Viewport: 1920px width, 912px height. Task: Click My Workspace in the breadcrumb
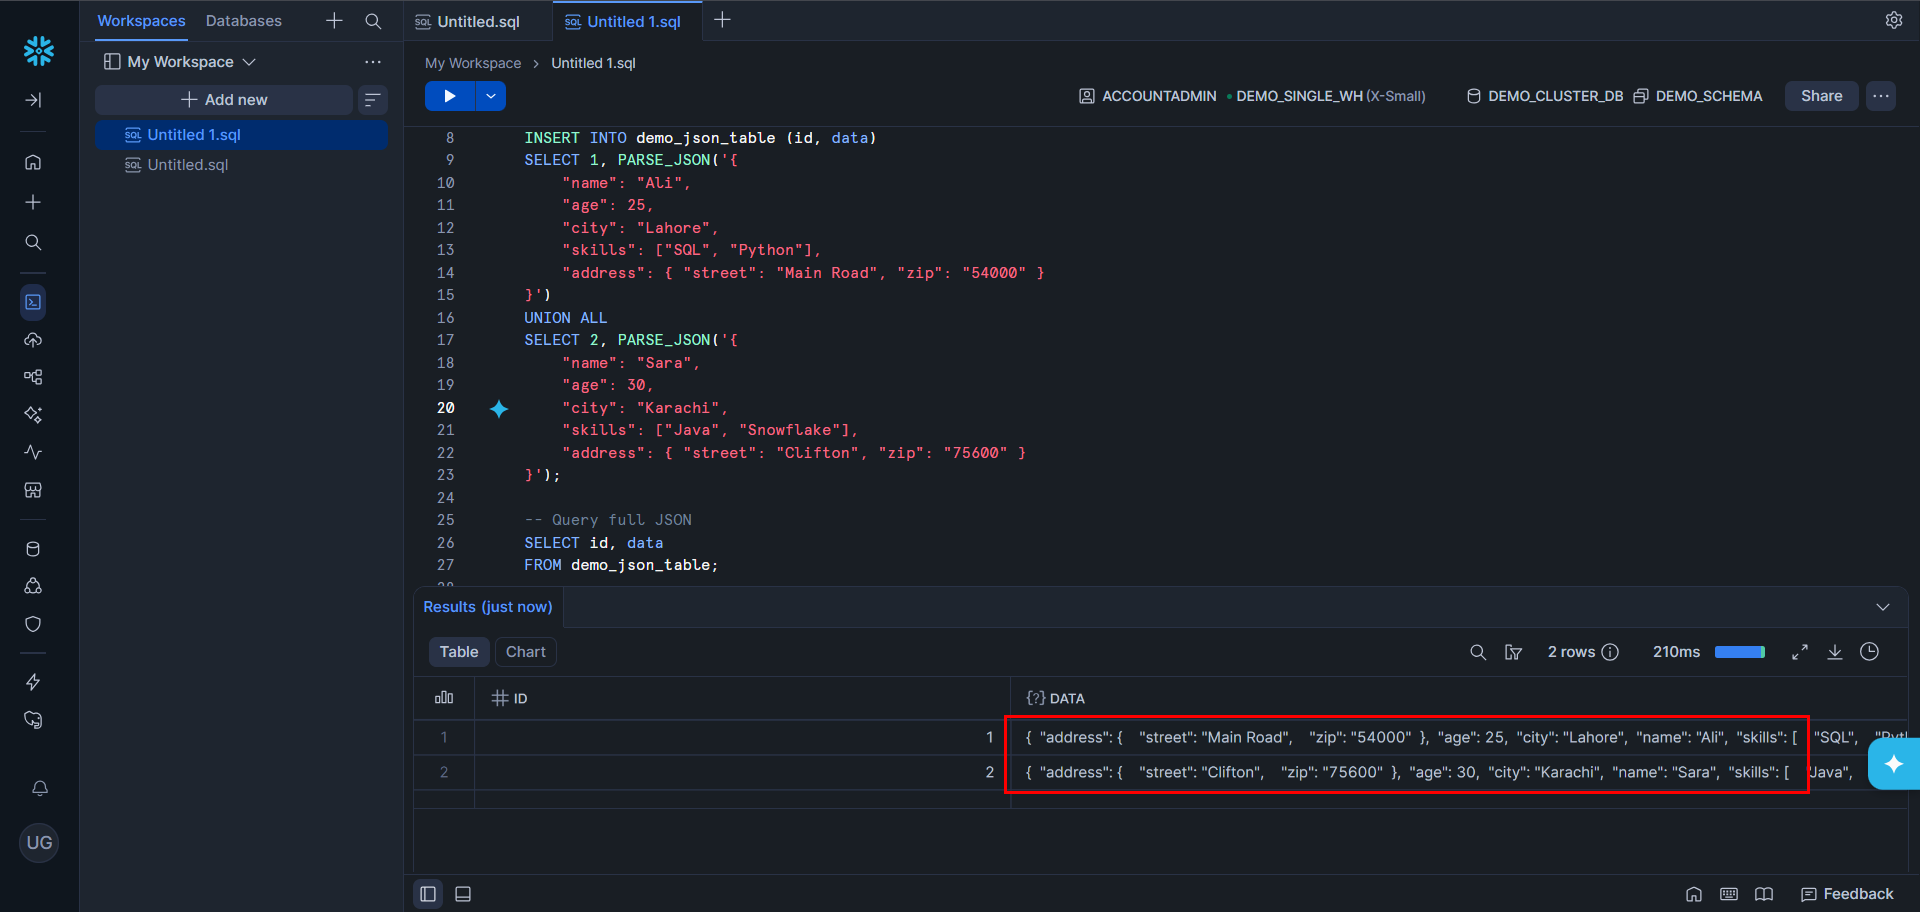coord(473,63)
